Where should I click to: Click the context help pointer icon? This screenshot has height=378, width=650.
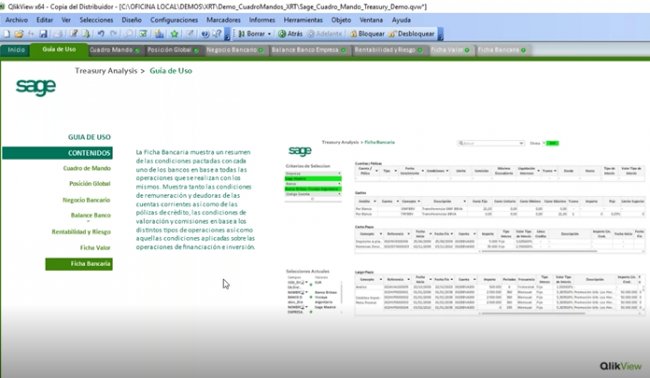point(217,34)
